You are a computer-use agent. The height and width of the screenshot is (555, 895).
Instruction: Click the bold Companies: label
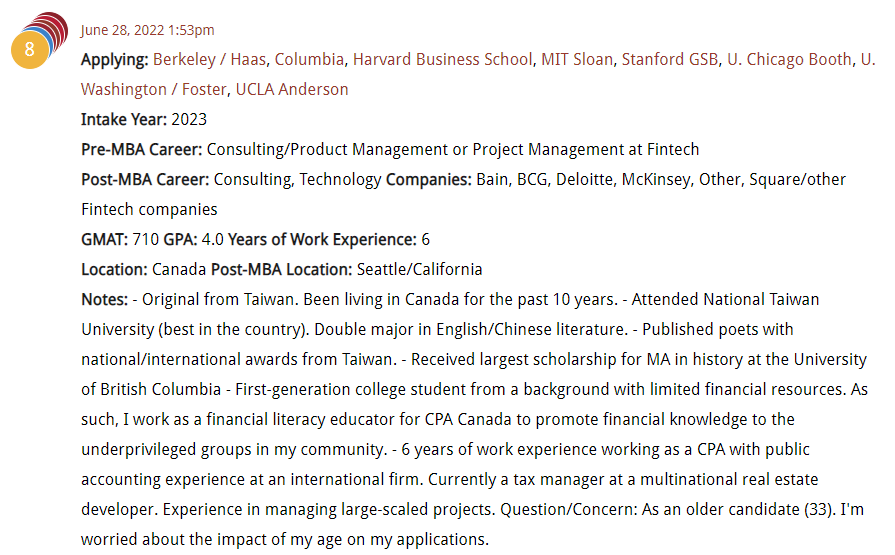click(x=429, y=179)
